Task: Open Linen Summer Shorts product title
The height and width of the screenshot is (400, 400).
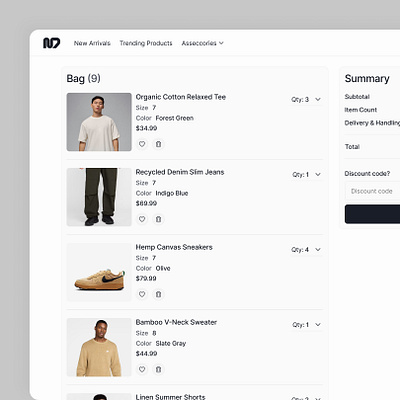Action: pos(170,397)
